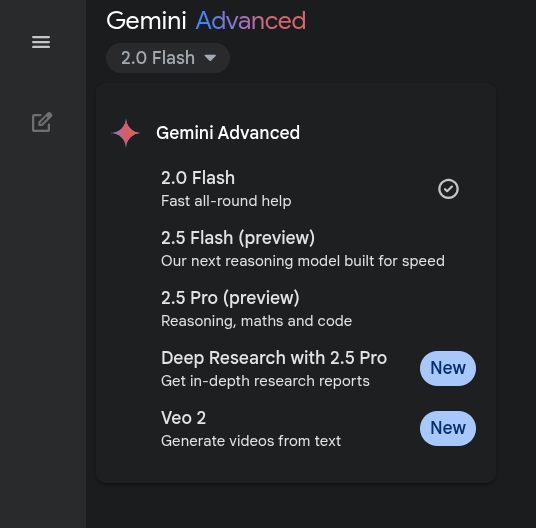Click the Gemini Advanced title logo

tap(206, 21)
